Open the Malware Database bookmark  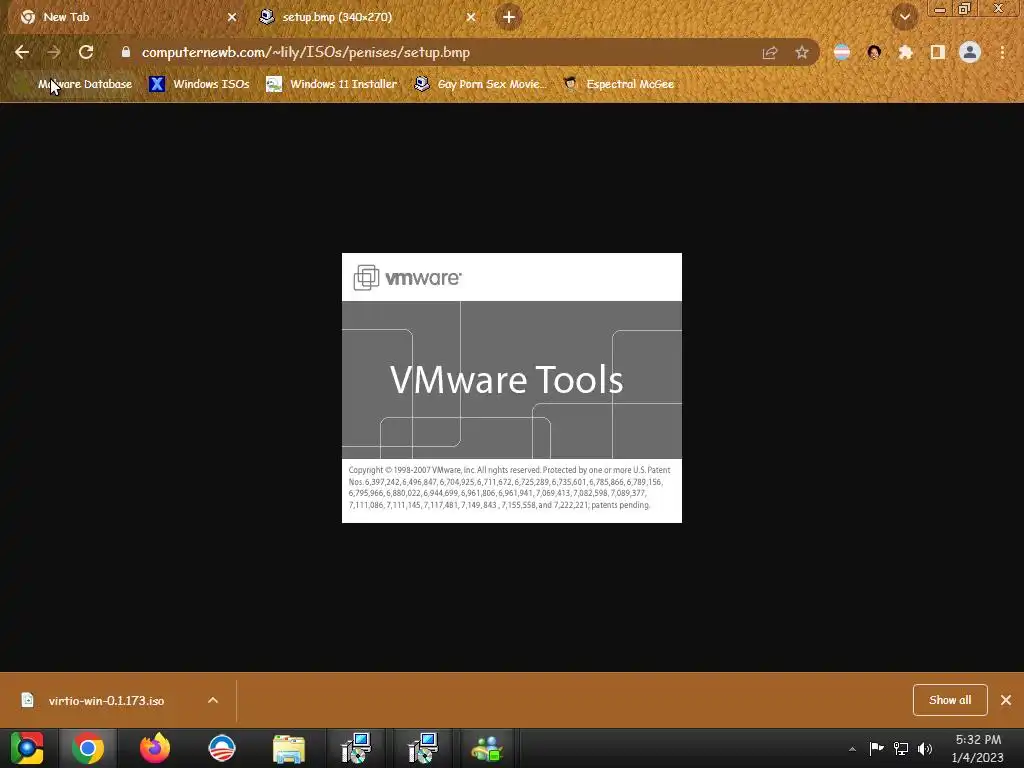click(x=75, y=84)
